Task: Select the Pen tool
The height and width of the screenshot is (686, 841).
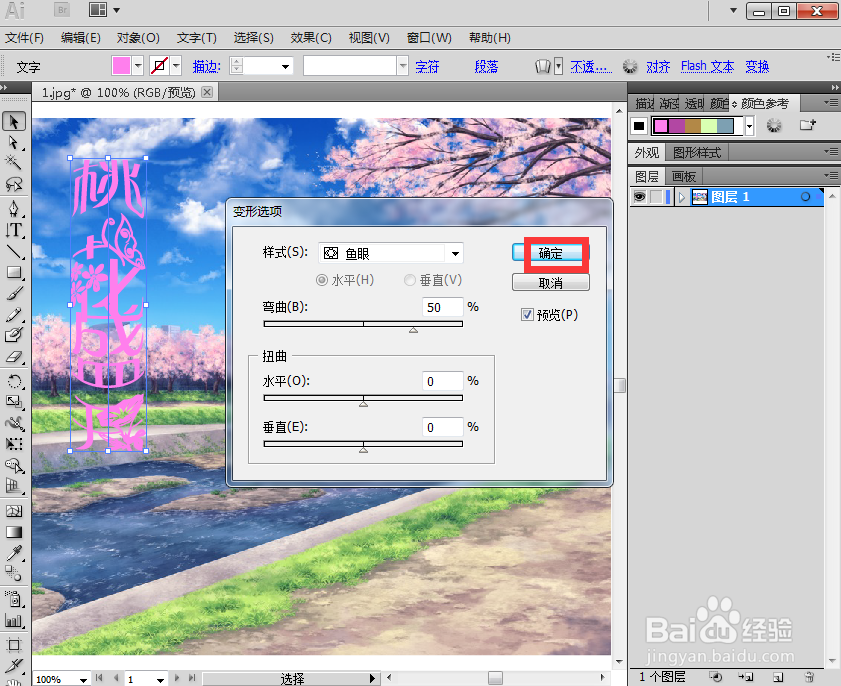Action: 14,208
